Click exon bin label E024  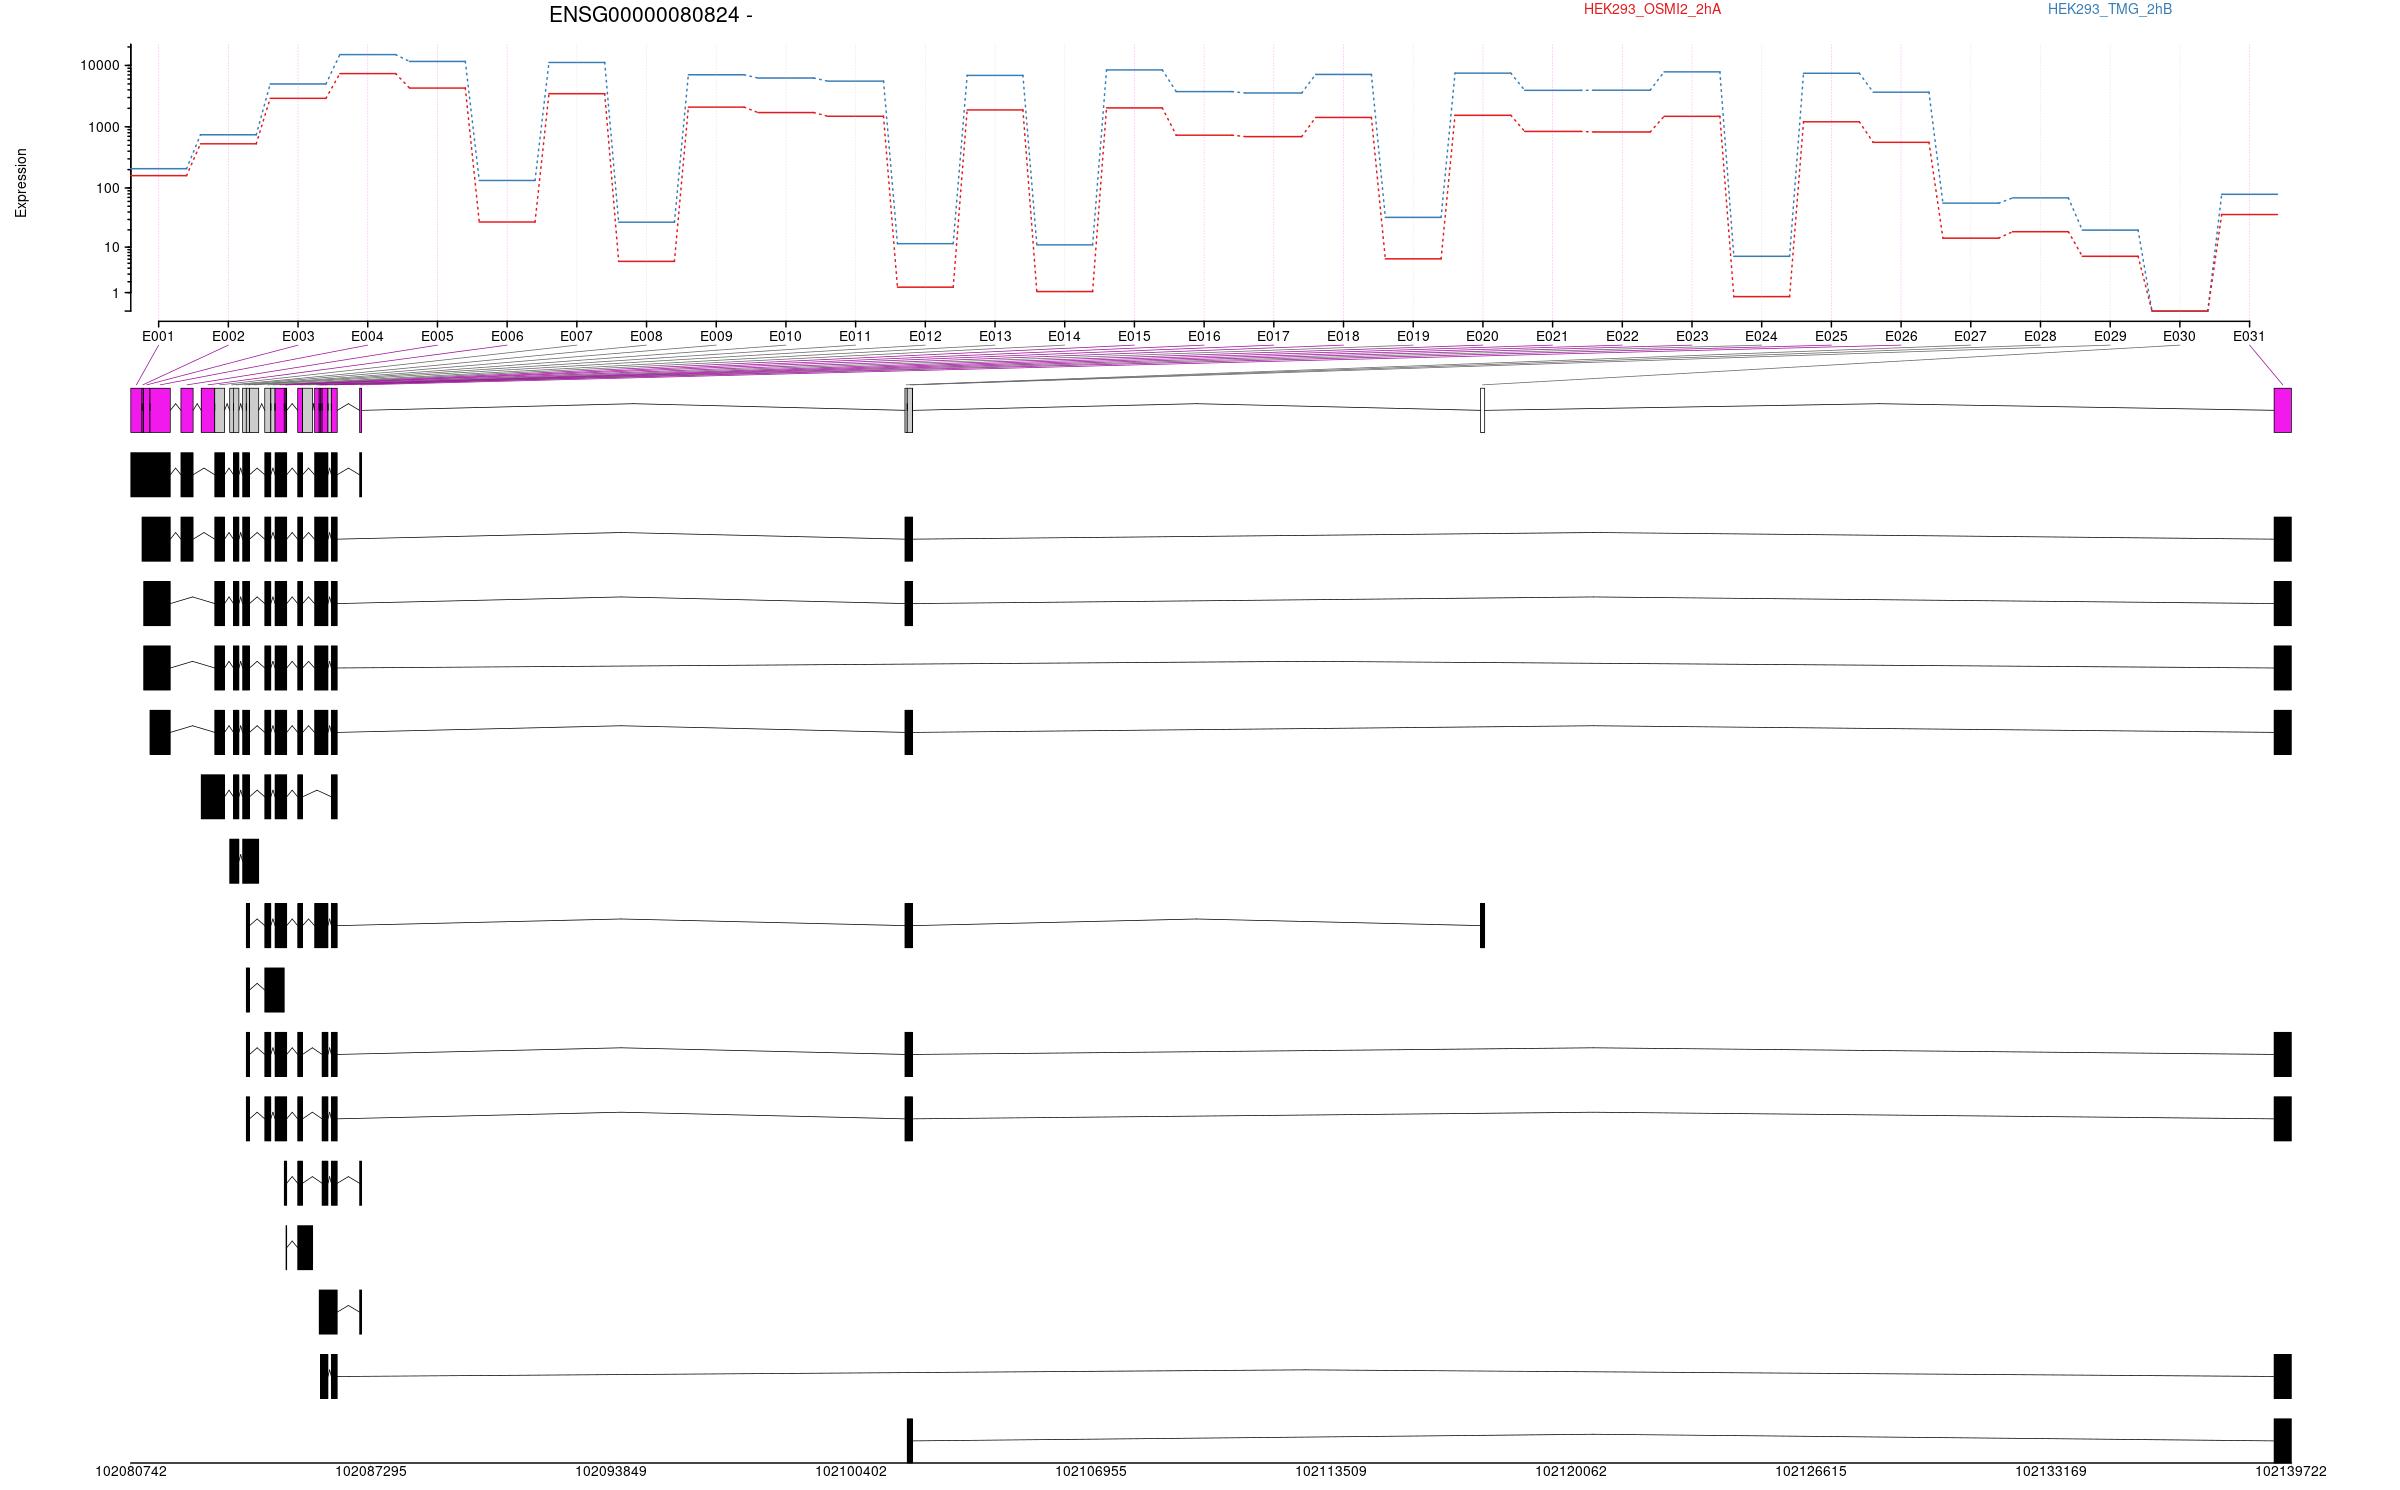click(1761, 337)
